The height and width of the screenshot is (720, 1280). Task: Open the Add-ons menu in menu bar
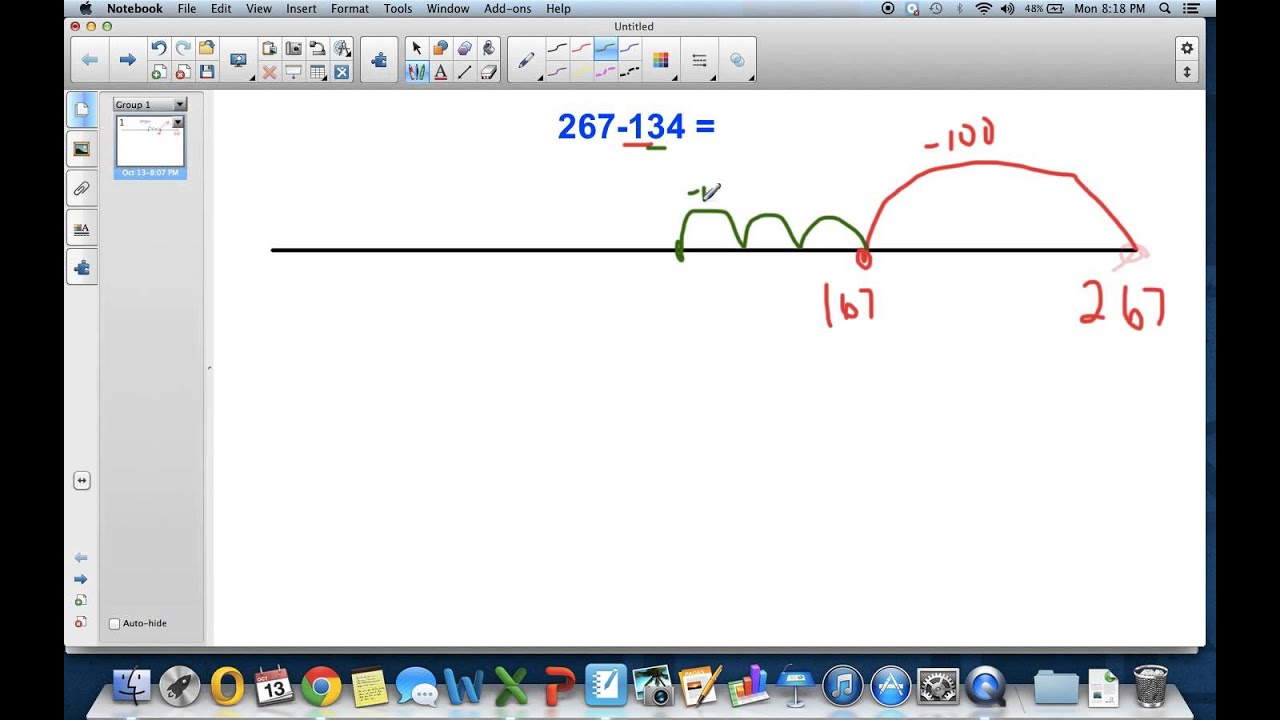508,8
